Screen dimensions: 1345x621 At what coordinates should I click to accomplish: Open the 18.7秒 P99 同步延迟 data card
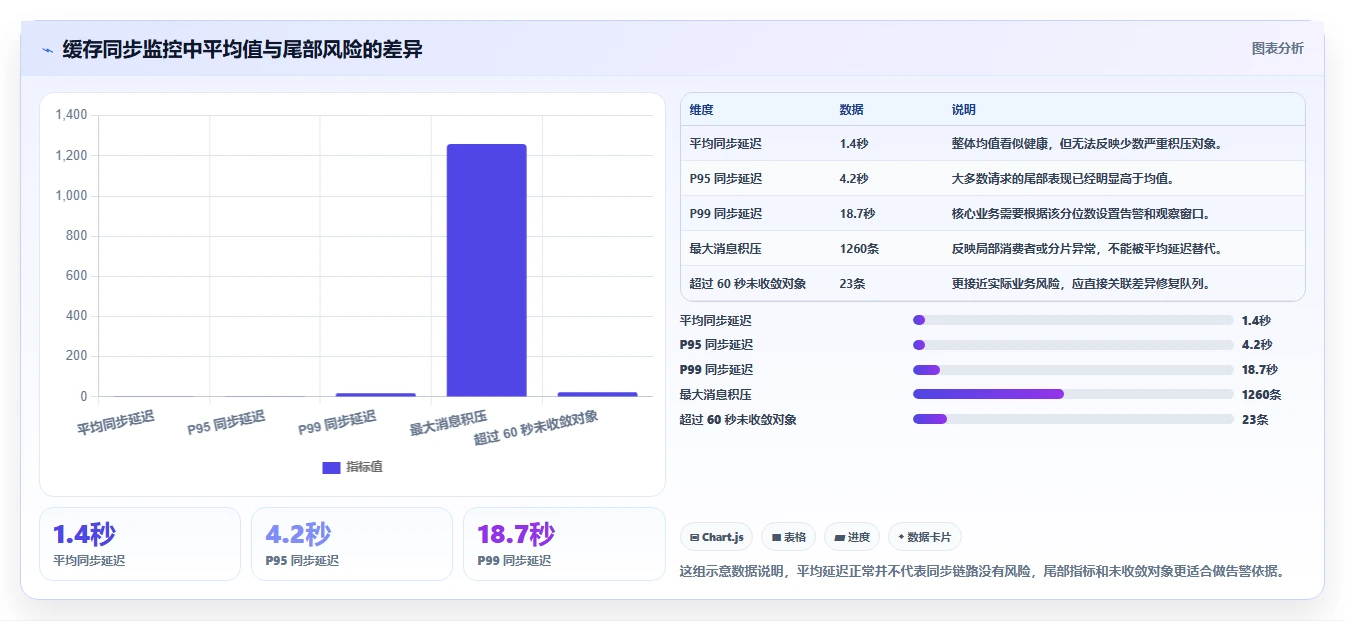pos(564,544)
